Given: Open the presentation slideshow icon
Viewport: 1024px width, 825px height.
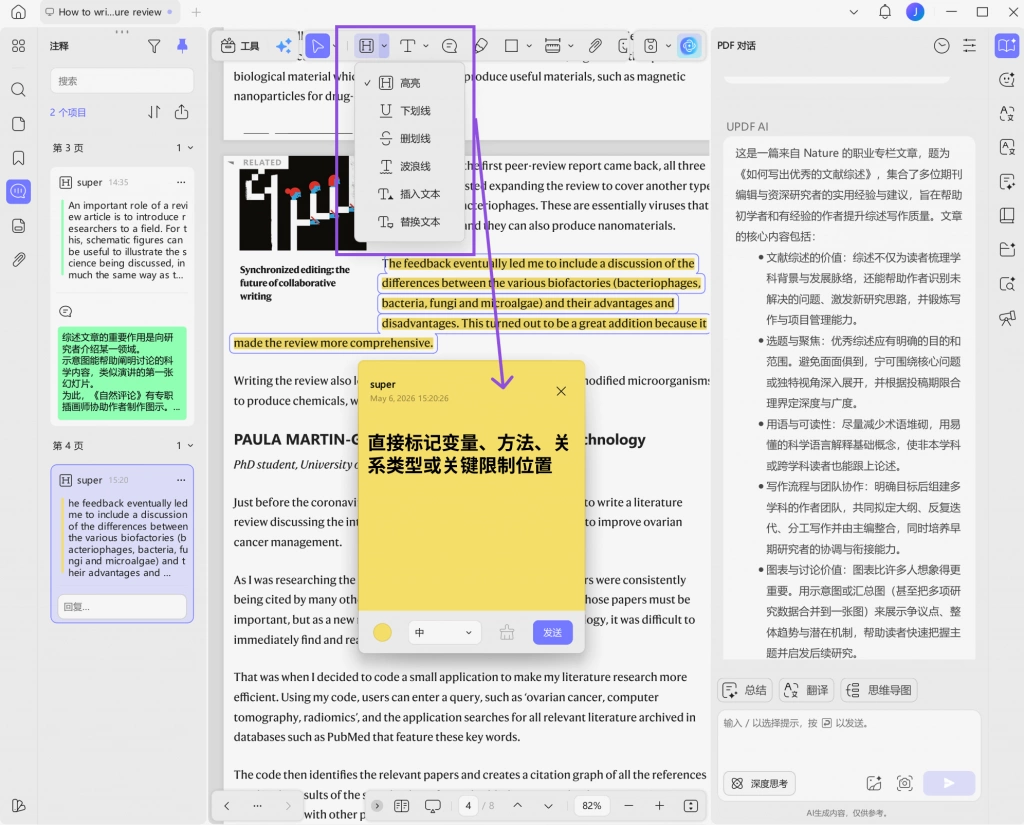Looking at the screenshot, I should 432,805.
